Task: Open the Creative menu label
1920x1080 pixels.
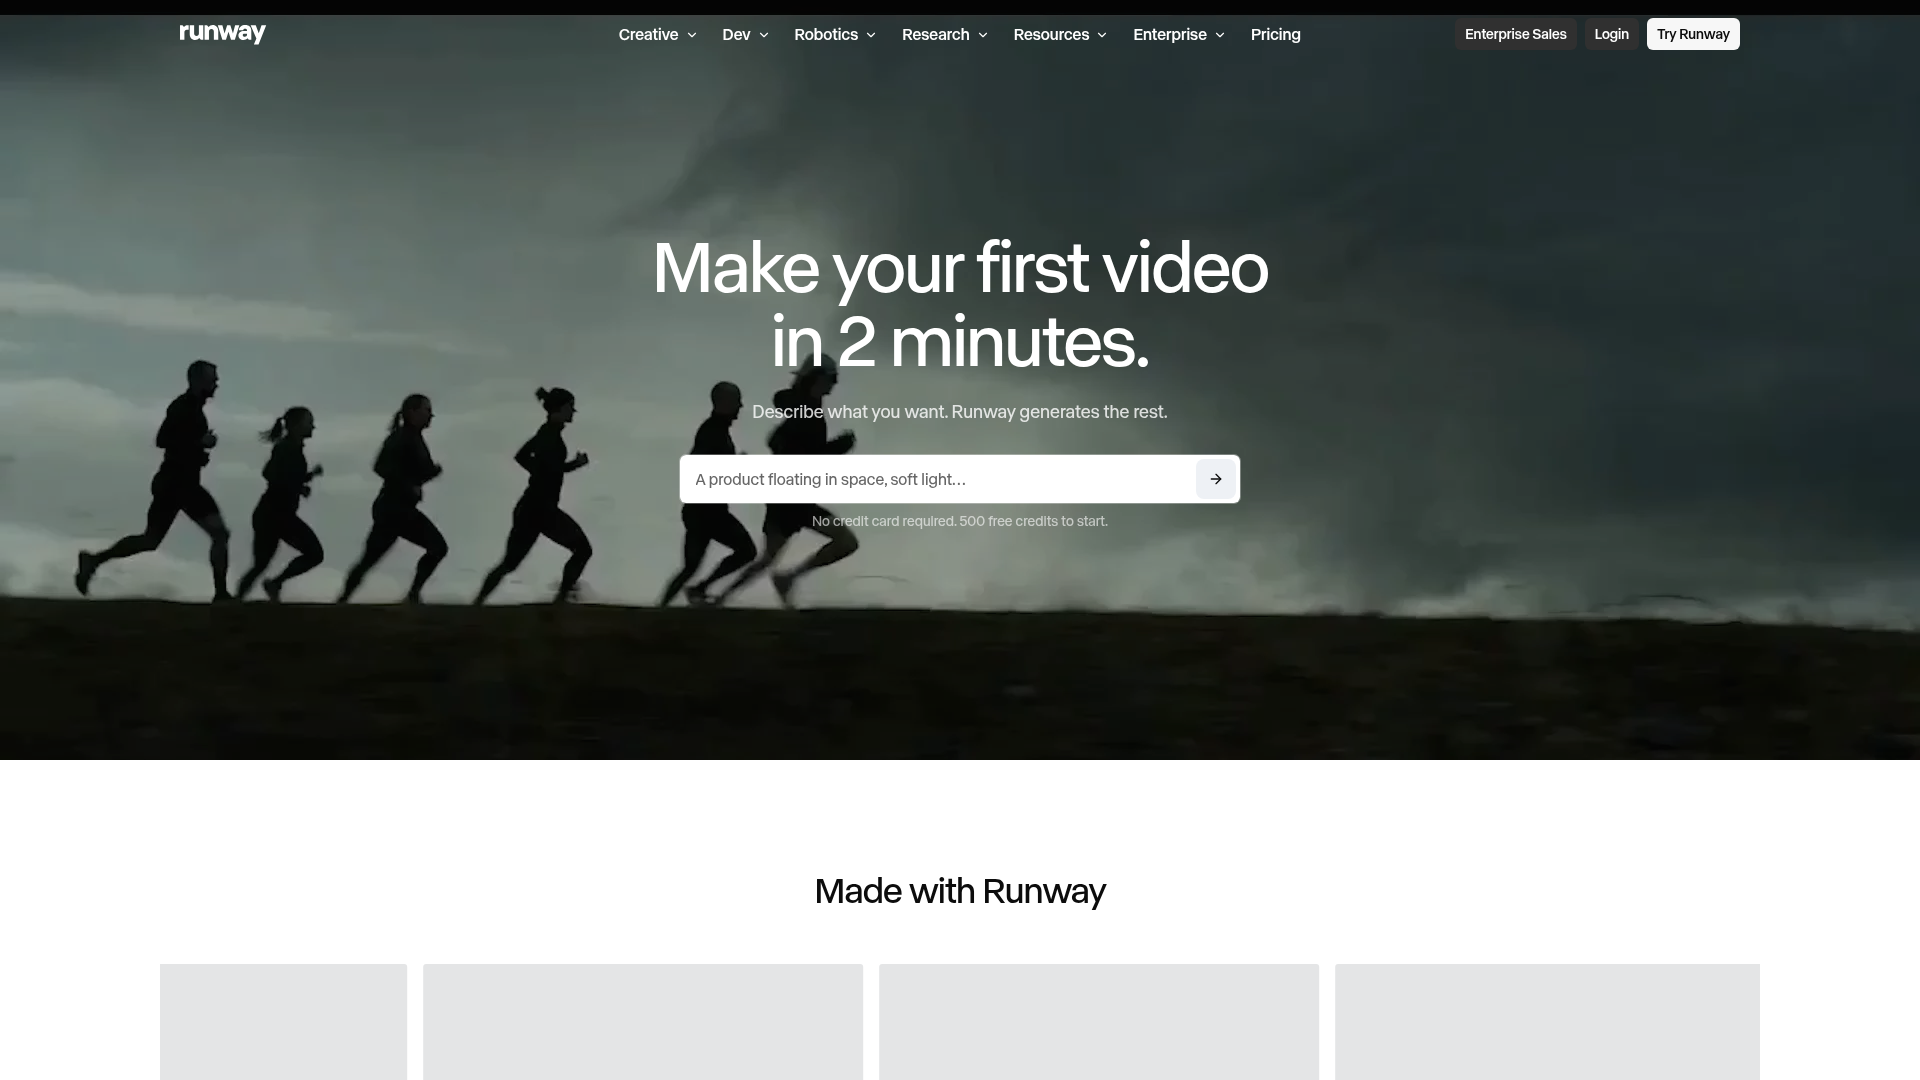Action: (648, 34)
